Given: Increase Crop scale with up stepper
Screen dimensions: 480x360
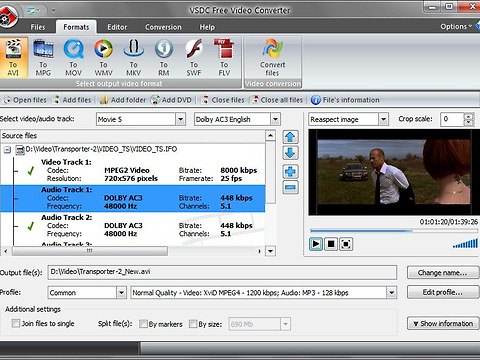Looking at the screenshot, I should pyautogui.click(x=469, y=116).
